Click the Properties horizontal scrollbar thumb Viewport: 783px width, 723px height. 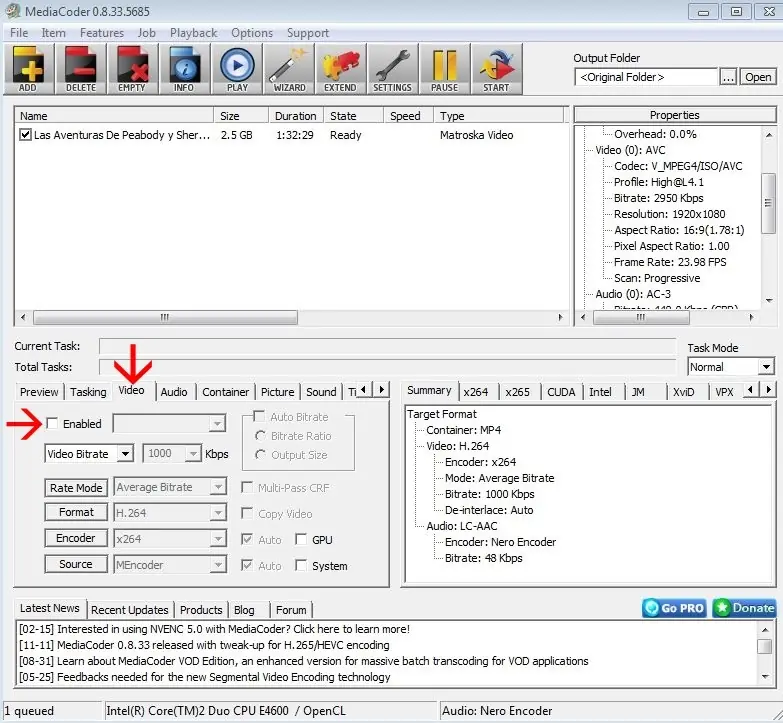click(x=641, y=317)
